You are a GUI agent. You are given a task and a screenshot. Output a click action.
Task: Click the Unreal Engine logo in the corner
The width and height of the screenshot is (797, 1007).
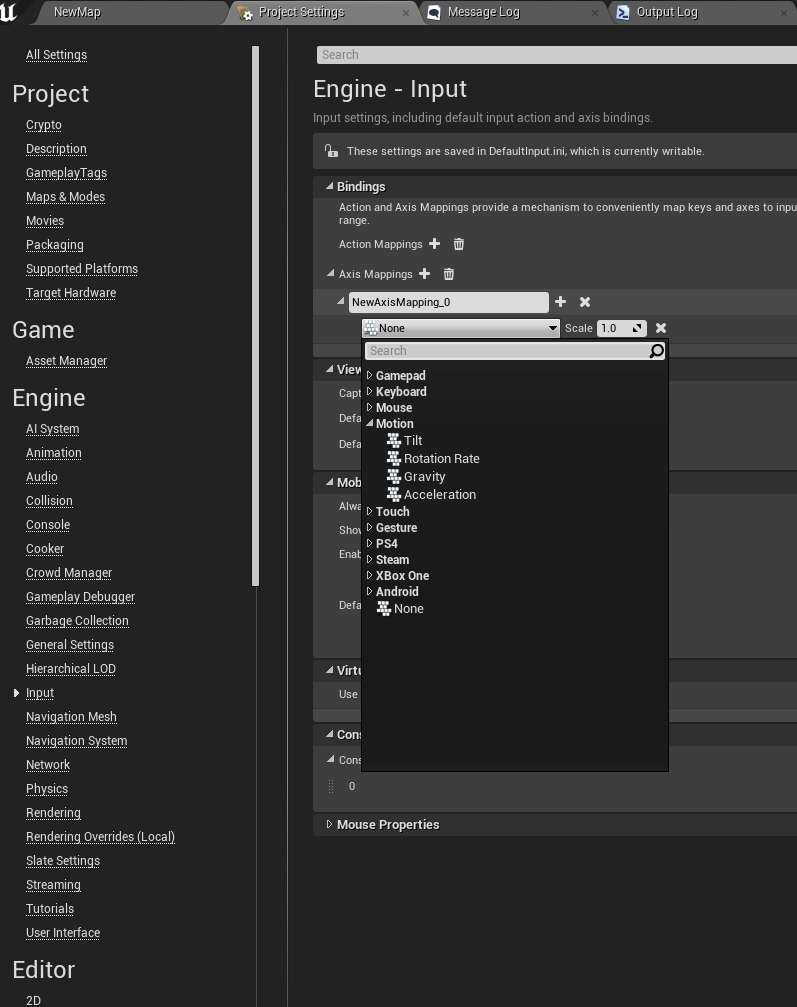tap(12, 12)
